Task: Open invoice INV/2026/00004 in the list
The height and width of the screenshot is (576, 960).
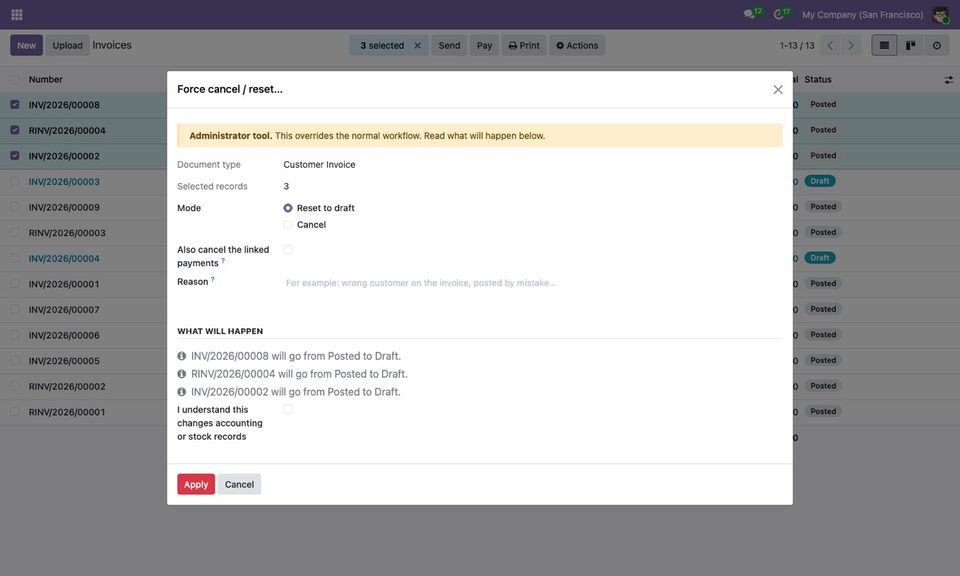Action: pos(64,258)
